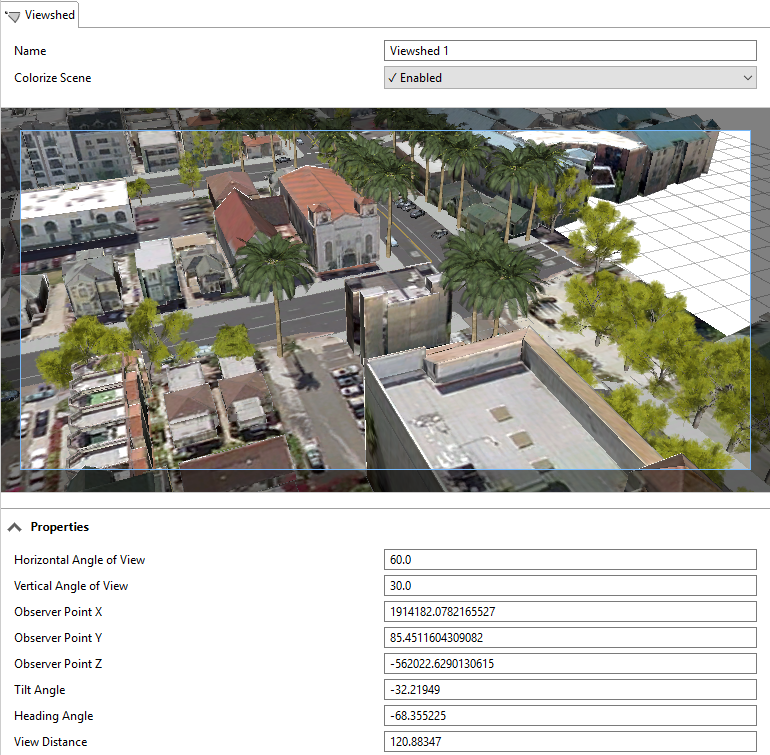
Task: Click the Tilt Angle field
Action: point(570,690)
